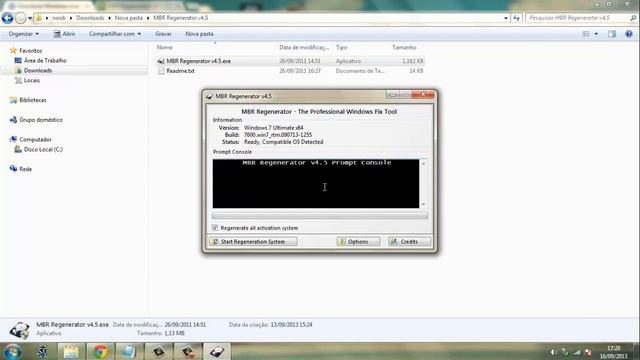Open address bar history dropdown

pos(506,18)
